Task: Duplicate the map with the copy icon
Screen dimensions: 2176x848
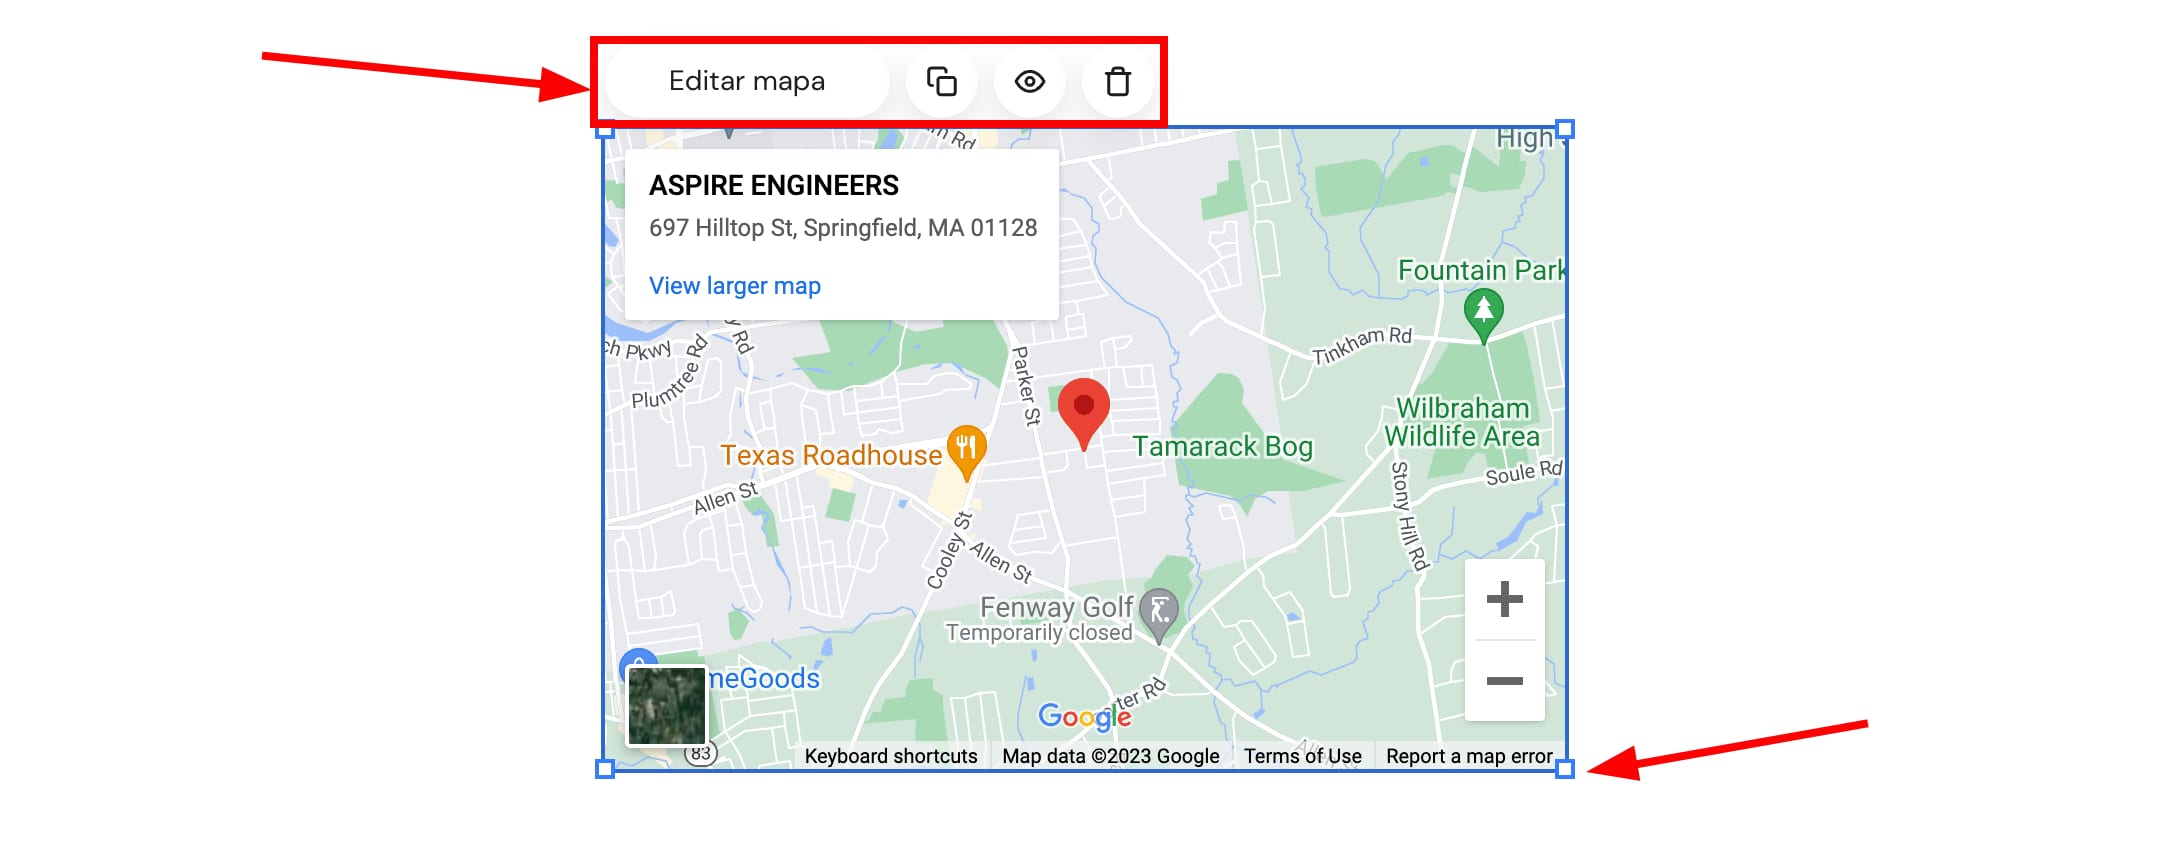Action: (x=942, y=81)
